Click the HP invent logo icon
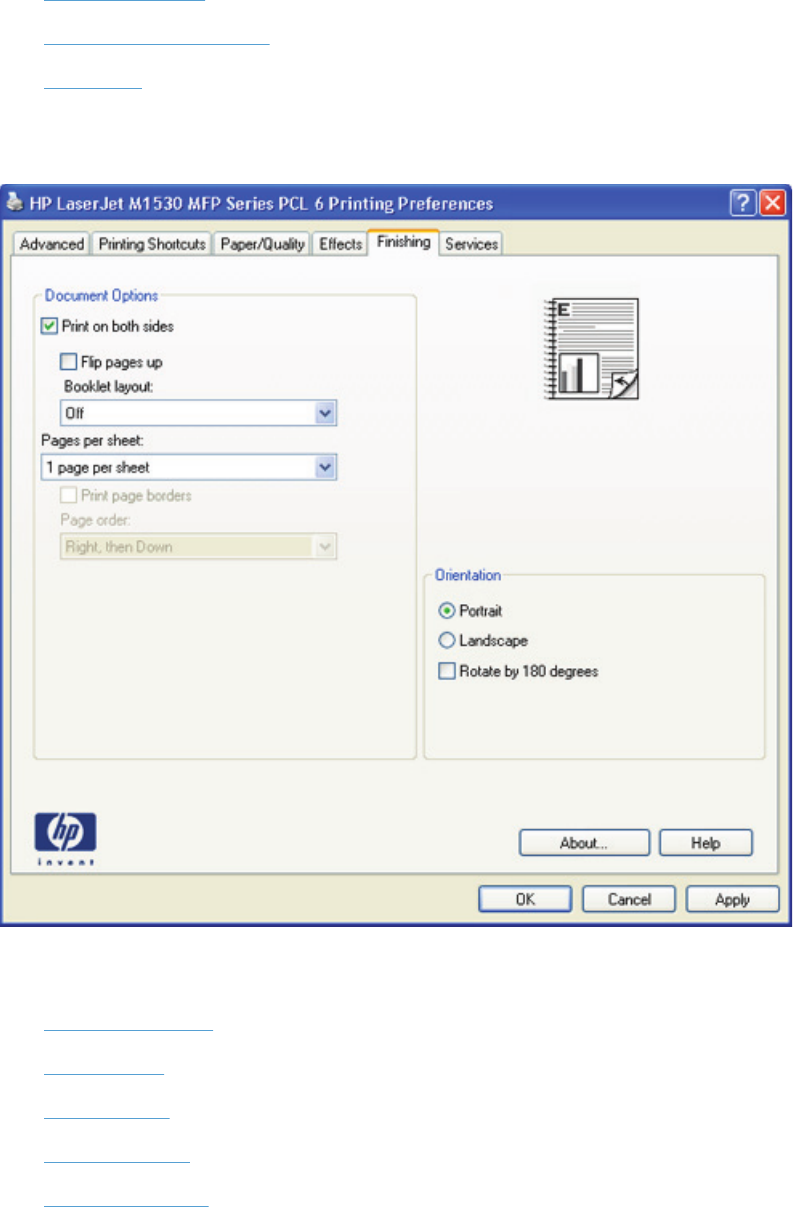 coord(66,838)
